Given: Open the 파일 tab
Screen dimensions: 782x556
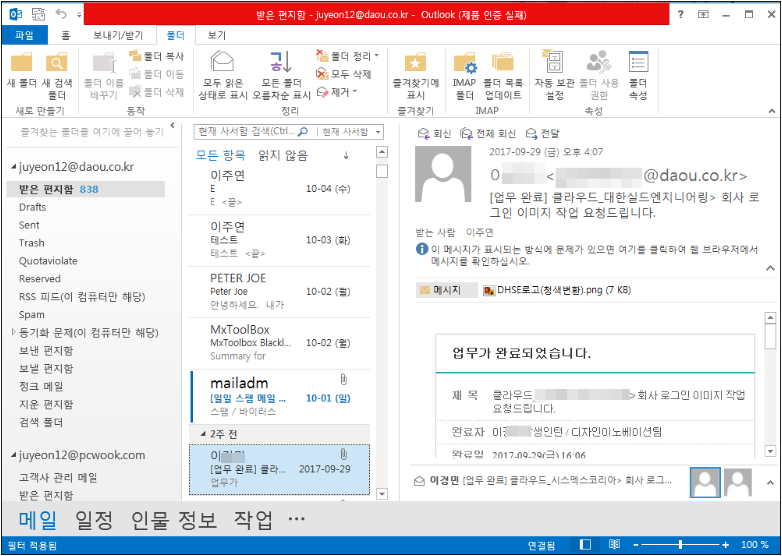Looking at the screenshot, I should pos(24,35).
